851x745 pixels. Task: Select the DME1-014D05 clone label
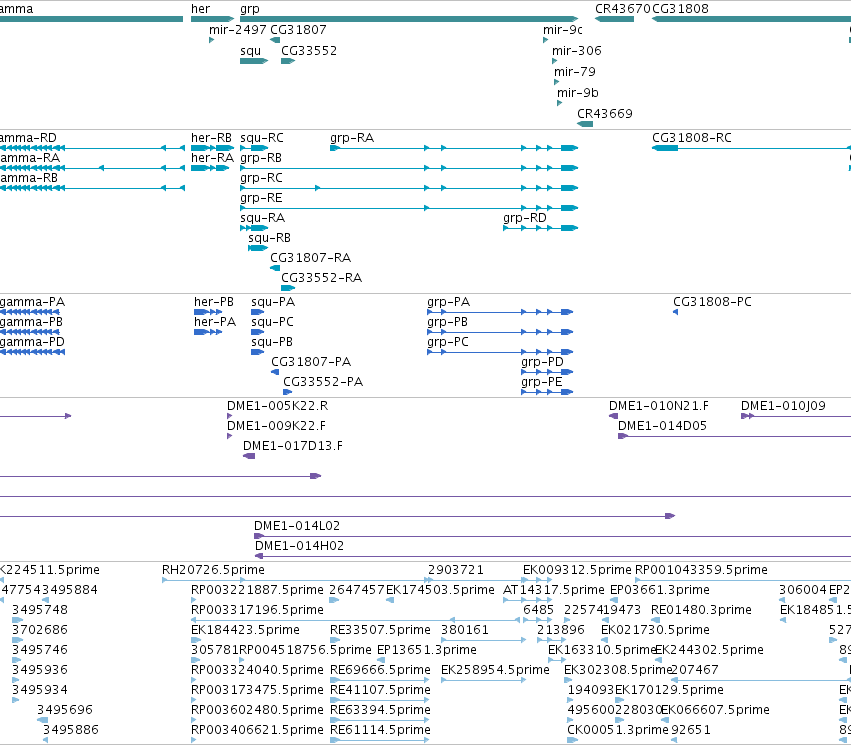click(x=663, y=426)
